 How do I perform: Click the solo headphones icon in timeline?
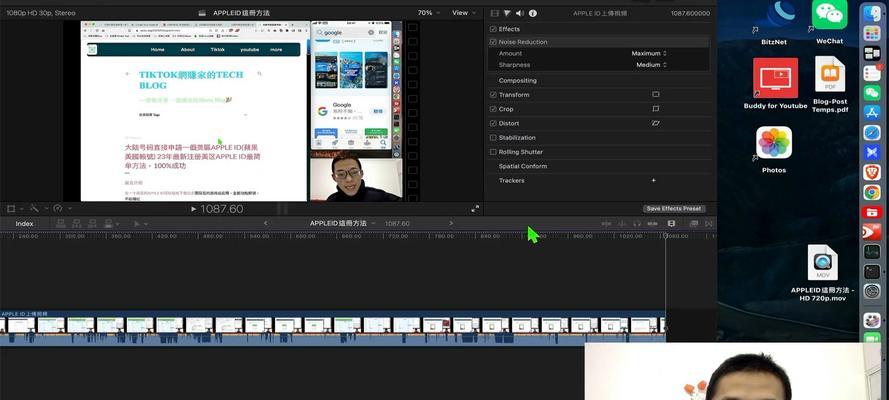[637, 224]
